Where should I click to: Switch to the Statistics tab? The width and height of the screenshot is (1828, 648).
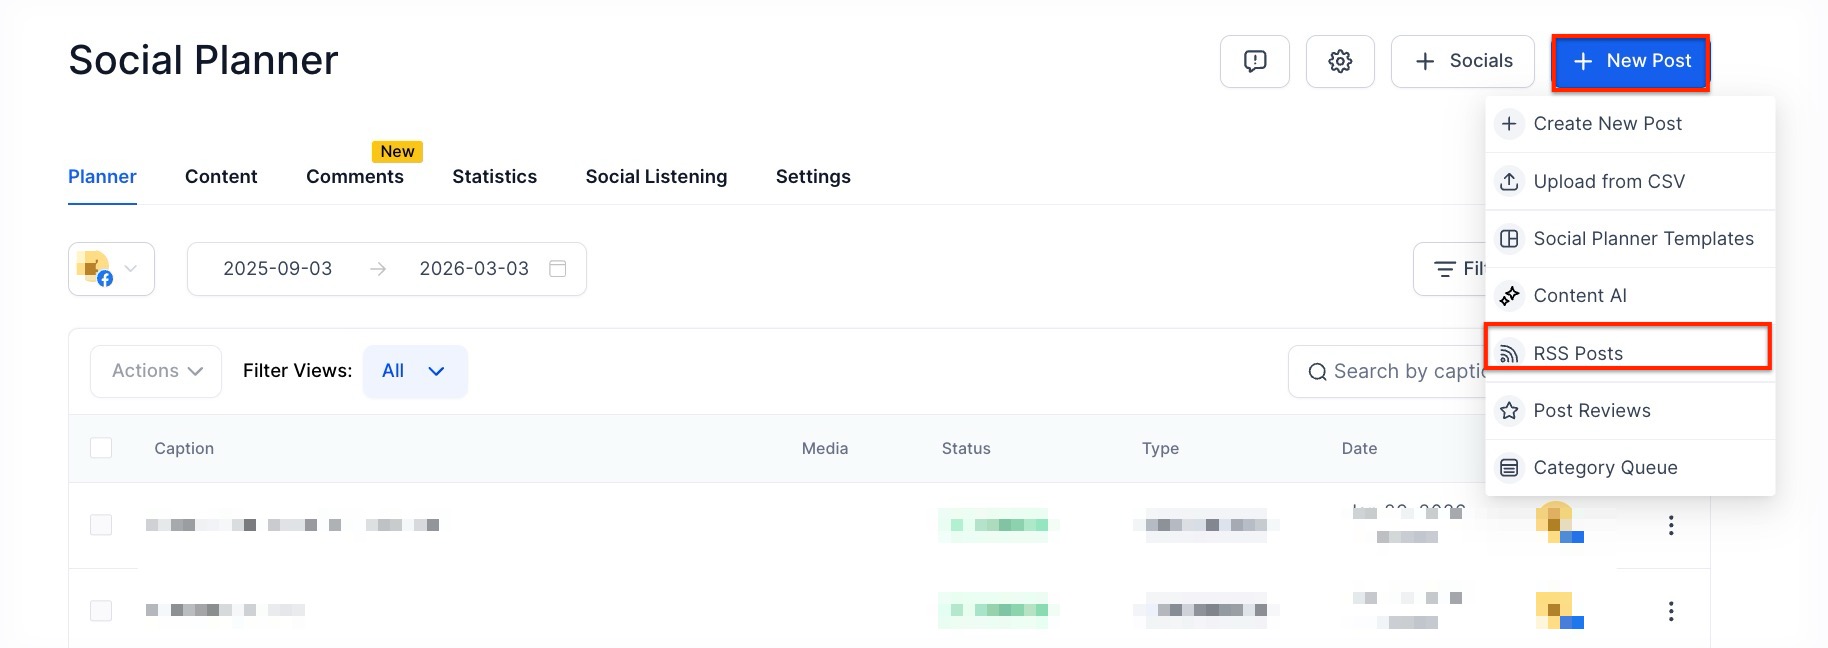pos(494,177)
